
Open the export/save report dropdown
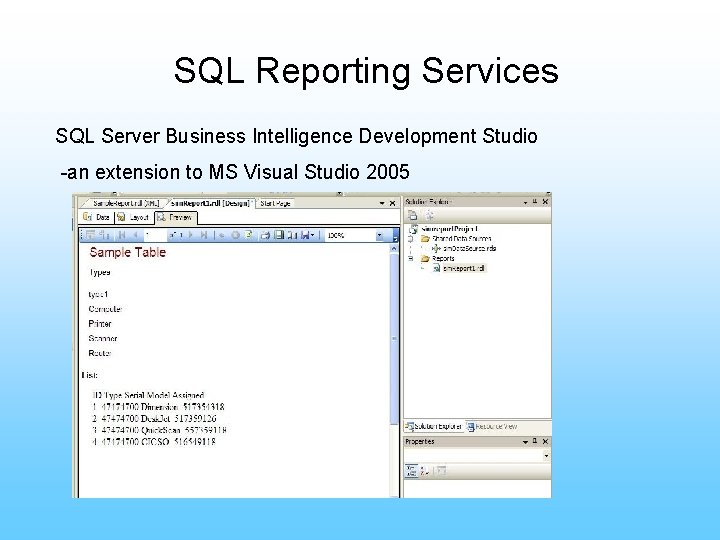308,235
